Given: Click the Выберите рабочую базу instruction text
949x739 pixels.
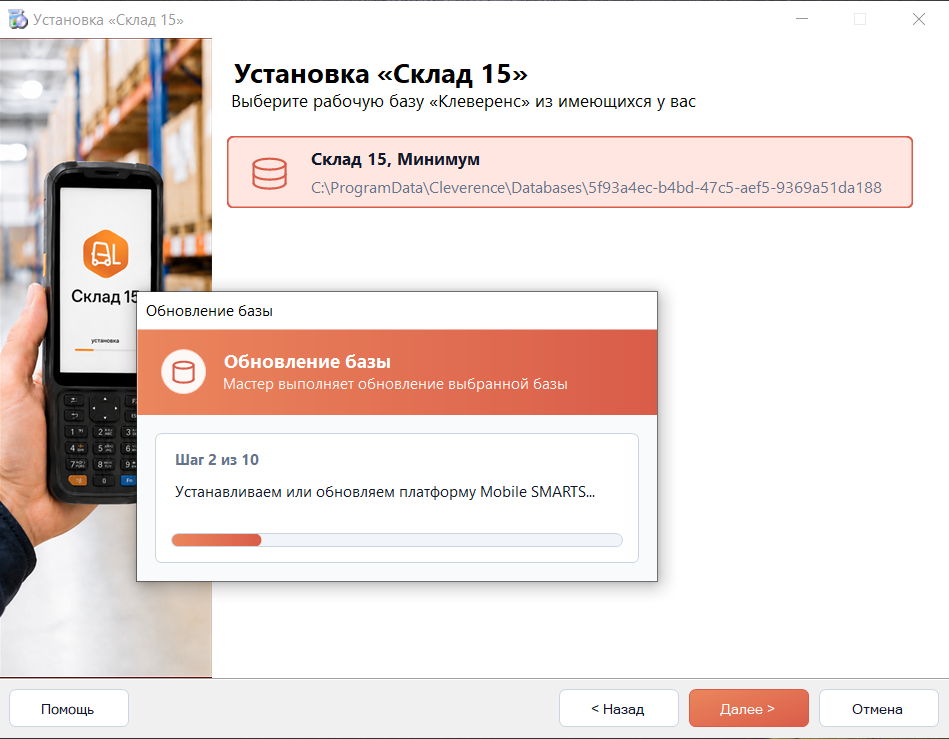Looking at the screenshot, I should coord(464,102).
